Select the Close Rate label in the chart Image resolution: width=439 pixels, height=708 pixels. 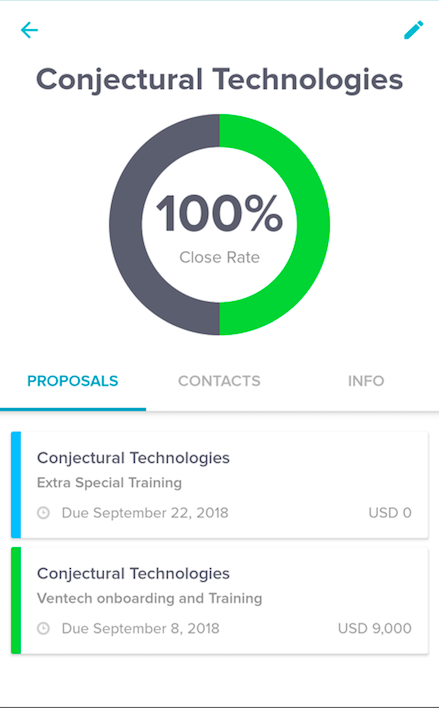(x=220, y=257)
